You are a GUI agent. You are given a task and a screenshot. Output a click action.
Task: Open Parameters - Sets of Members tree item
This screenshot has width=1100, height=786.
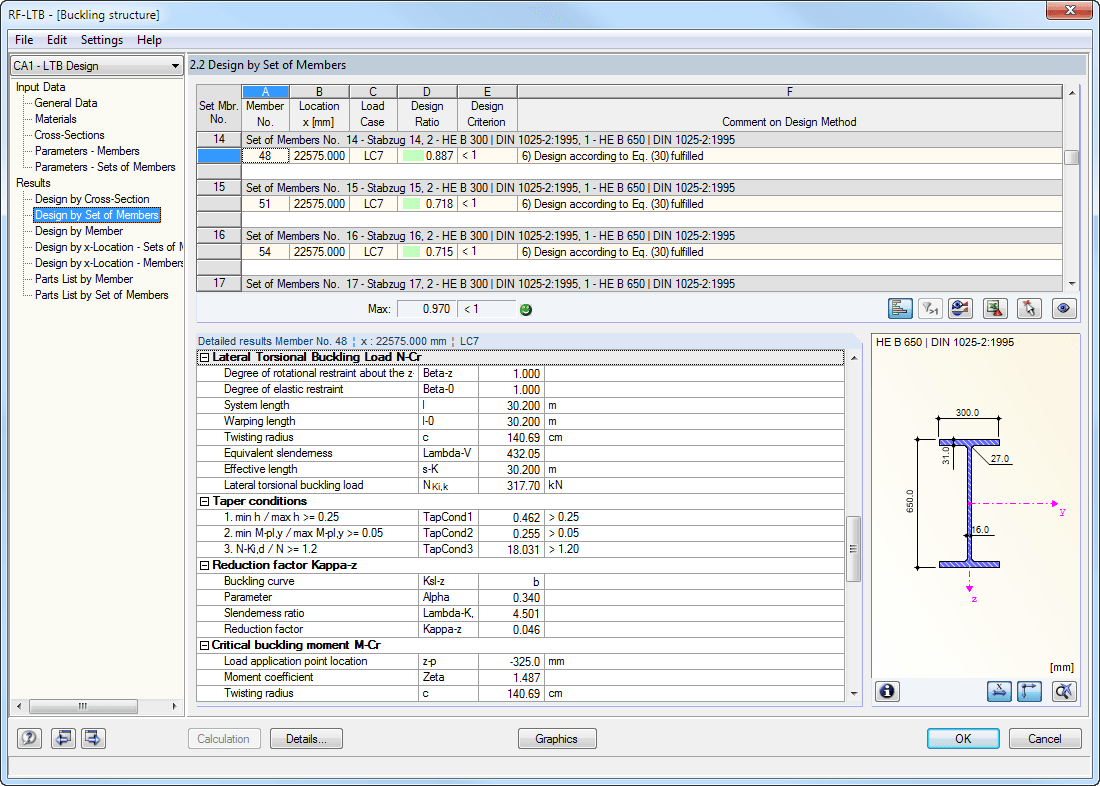click(x=105, y=167)
